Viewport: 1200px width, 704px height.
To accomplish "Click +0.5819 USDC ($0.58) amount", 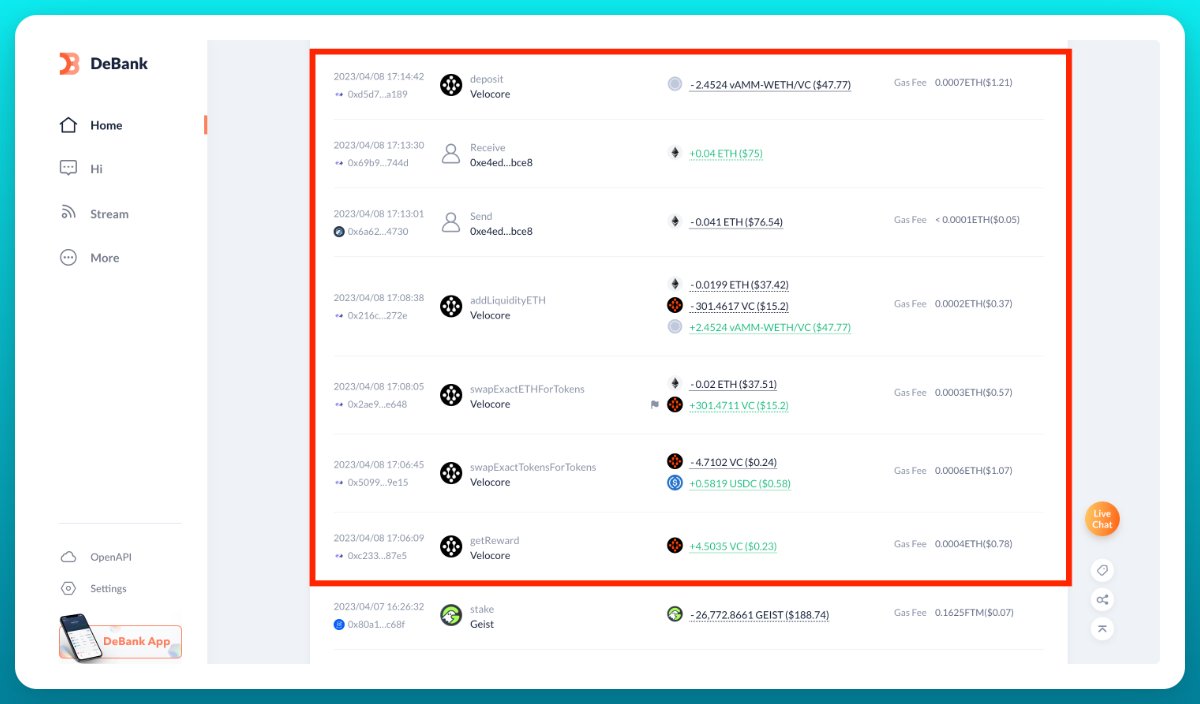I will [740, 483].
